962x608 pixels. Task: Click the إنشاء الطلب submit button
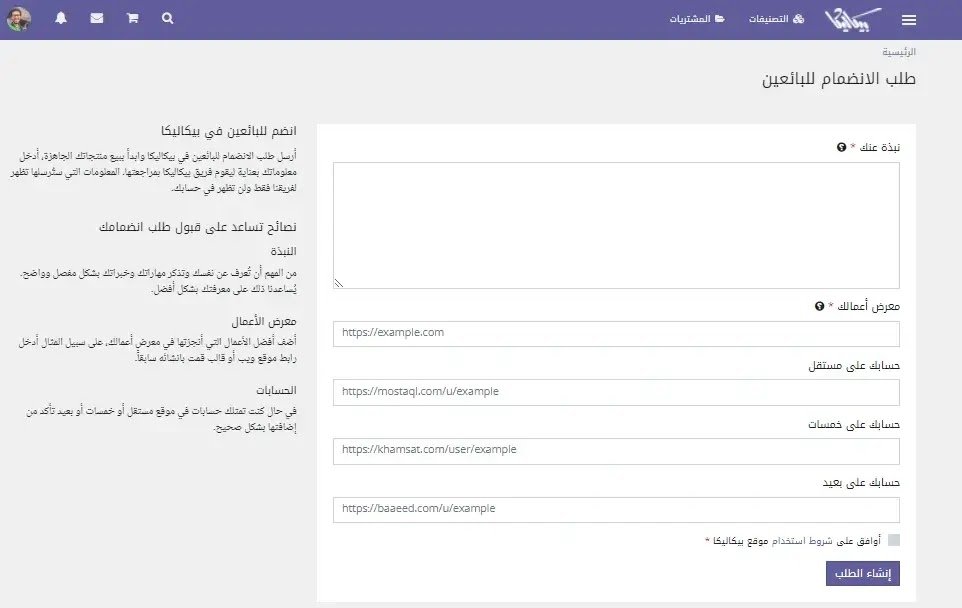pyautogui.click(x=862, y=573)
